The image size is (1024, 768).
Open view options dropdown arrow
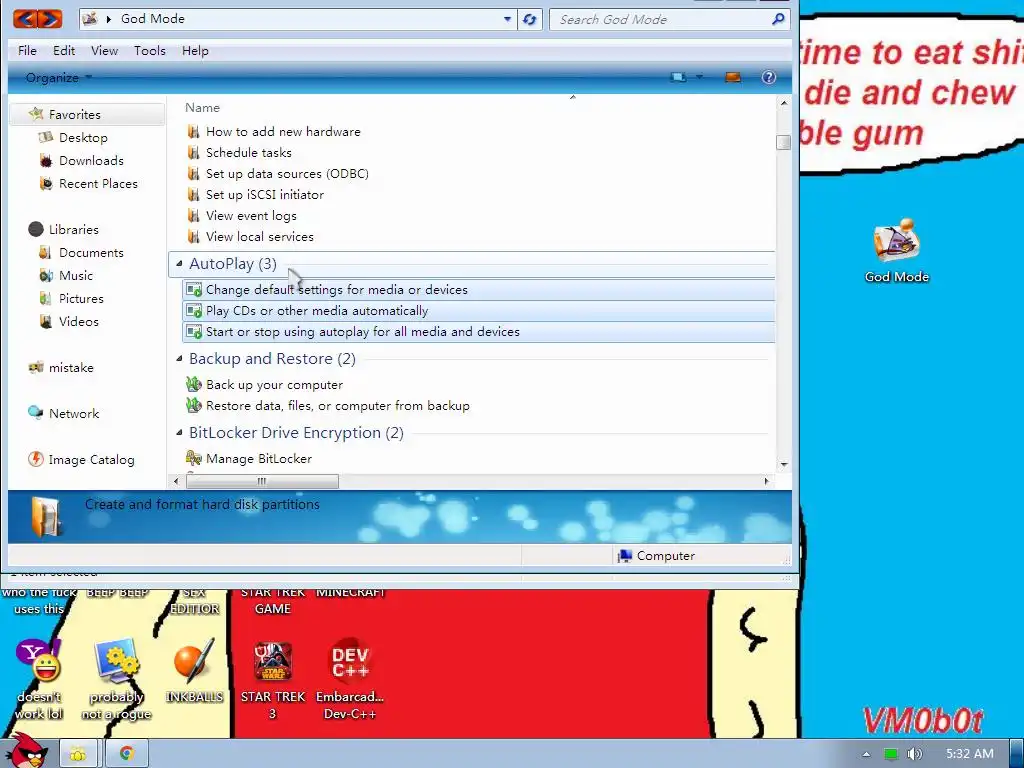coord(699,77)
